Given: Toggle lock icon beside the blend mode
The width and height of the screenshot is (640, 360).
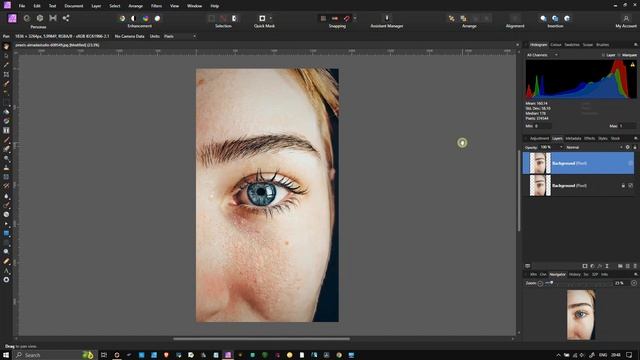Looking at the screenshot, I should 635,147.
